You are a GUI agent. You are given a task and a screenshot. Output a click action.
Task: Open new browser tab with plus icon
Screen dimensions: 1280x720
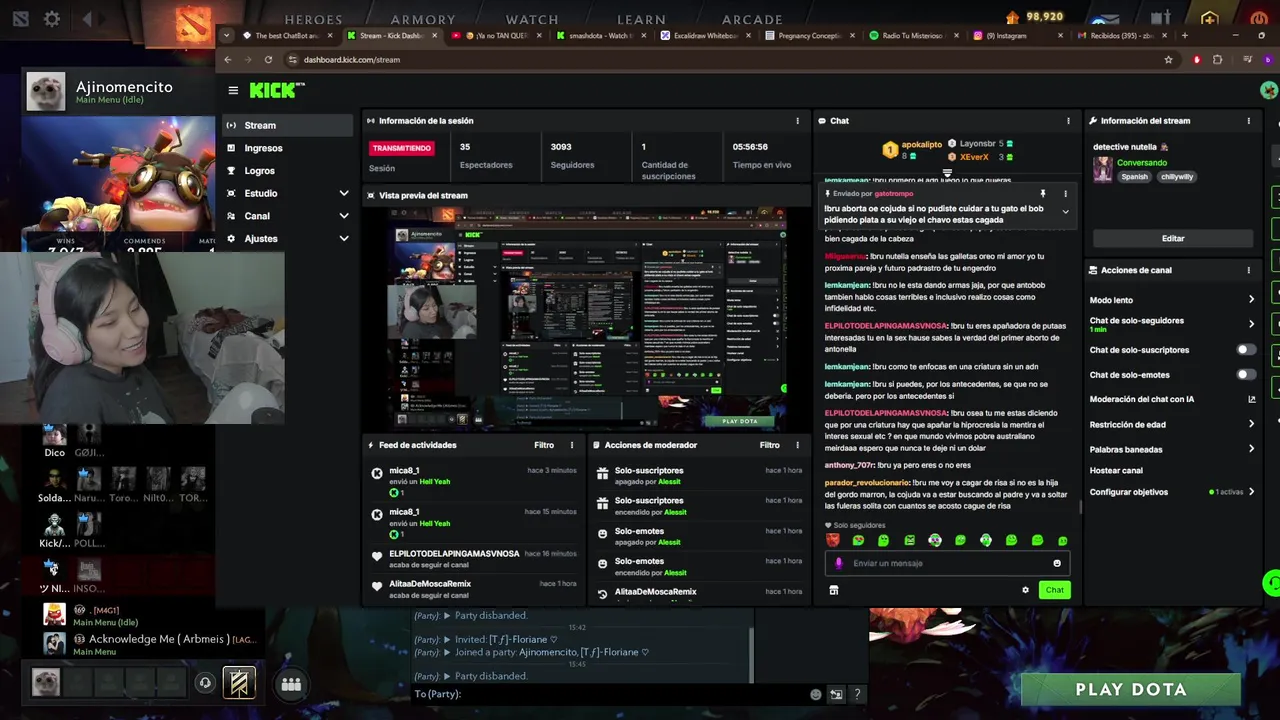pyautogui.click(x=1185, y=36)
